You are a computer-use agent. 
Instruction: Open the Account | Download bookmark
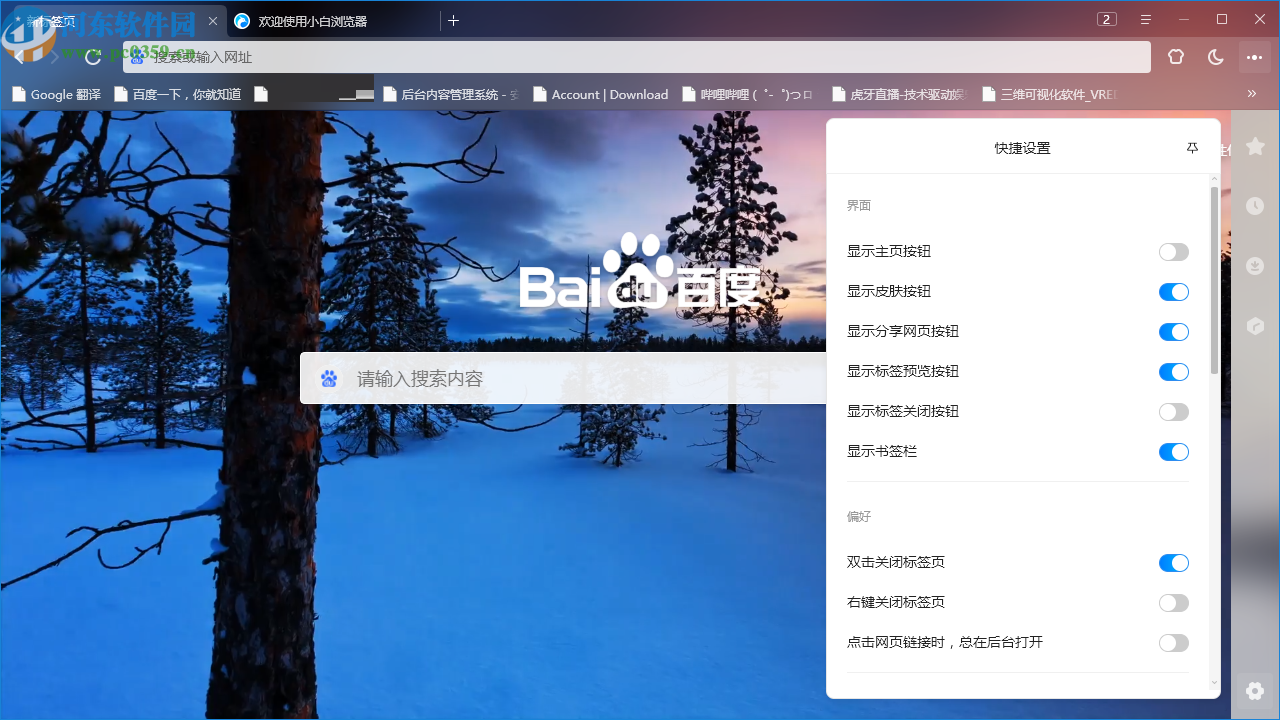click(x=600, y=93)
